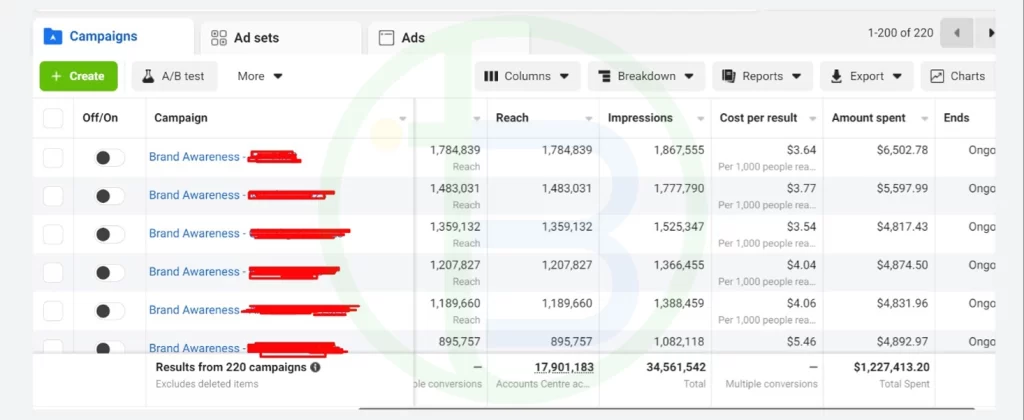Click the green Create button

[x=78, y=76]
